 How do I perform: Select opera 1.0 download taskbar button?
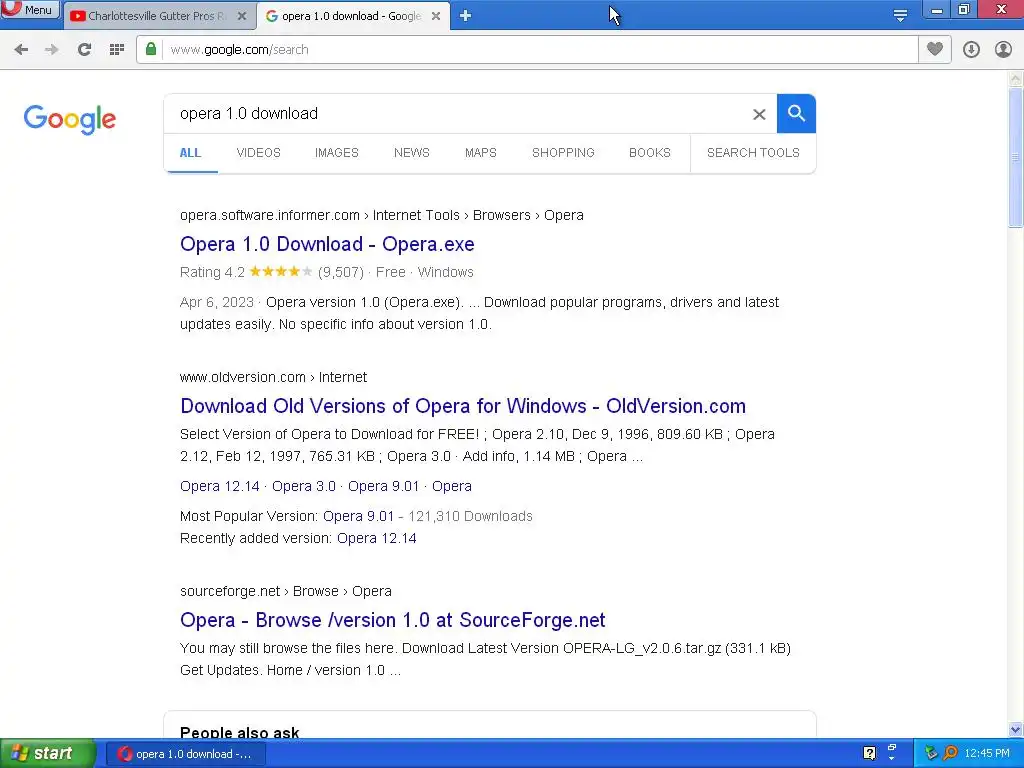click(x=185, y=754)
